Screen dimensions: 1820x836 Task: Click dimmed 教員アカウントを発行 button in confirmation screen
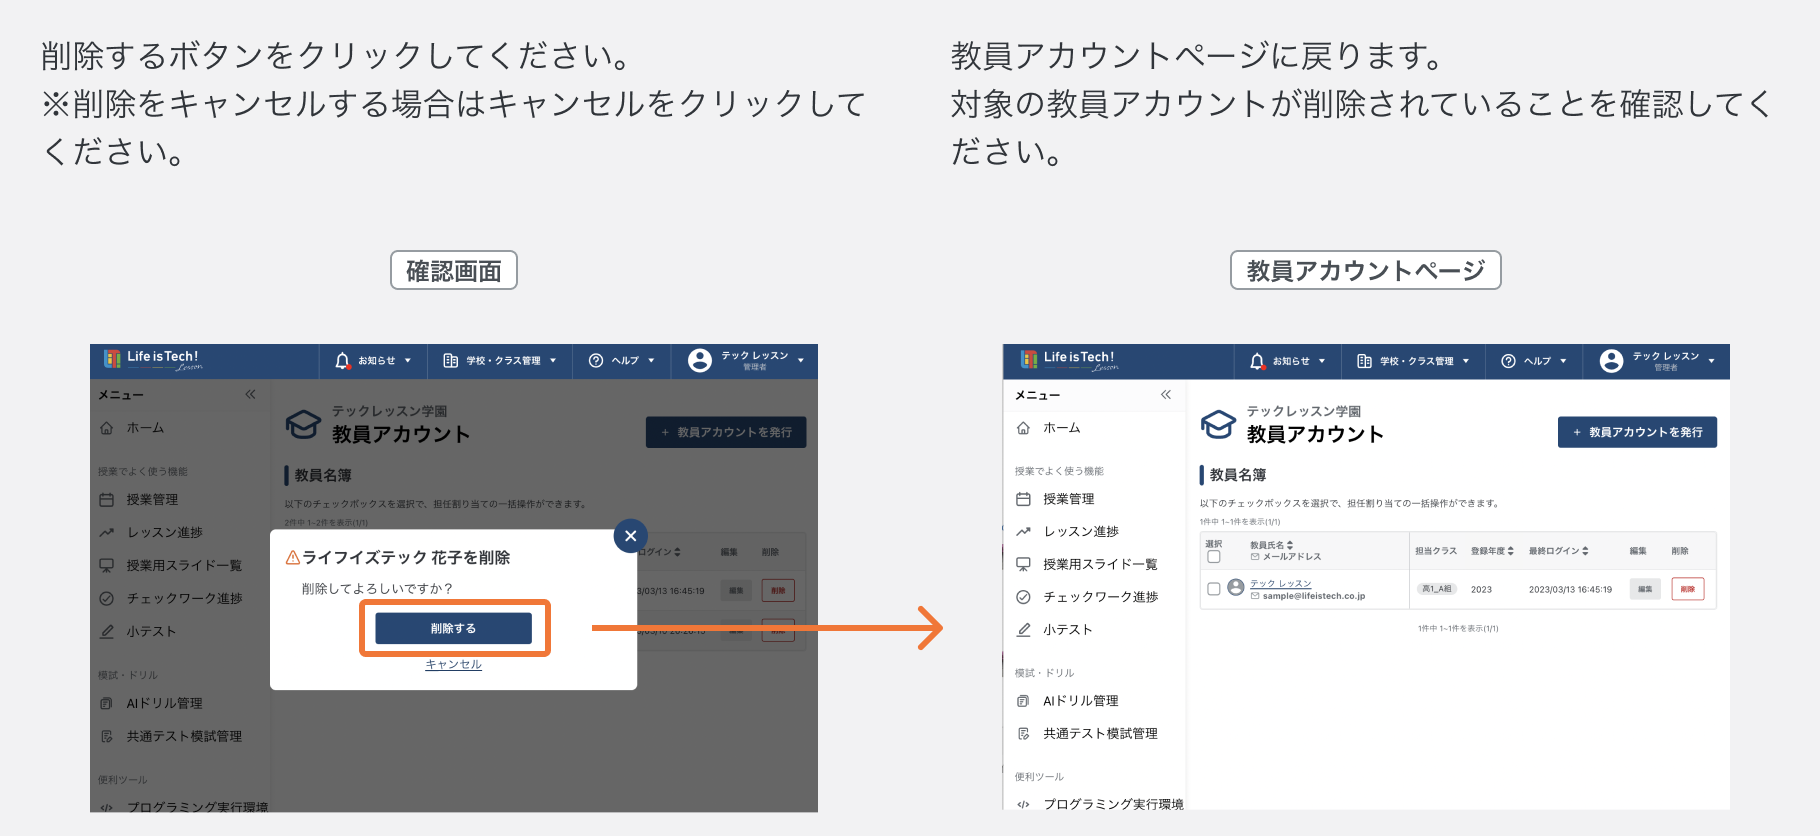click(726, 432)
